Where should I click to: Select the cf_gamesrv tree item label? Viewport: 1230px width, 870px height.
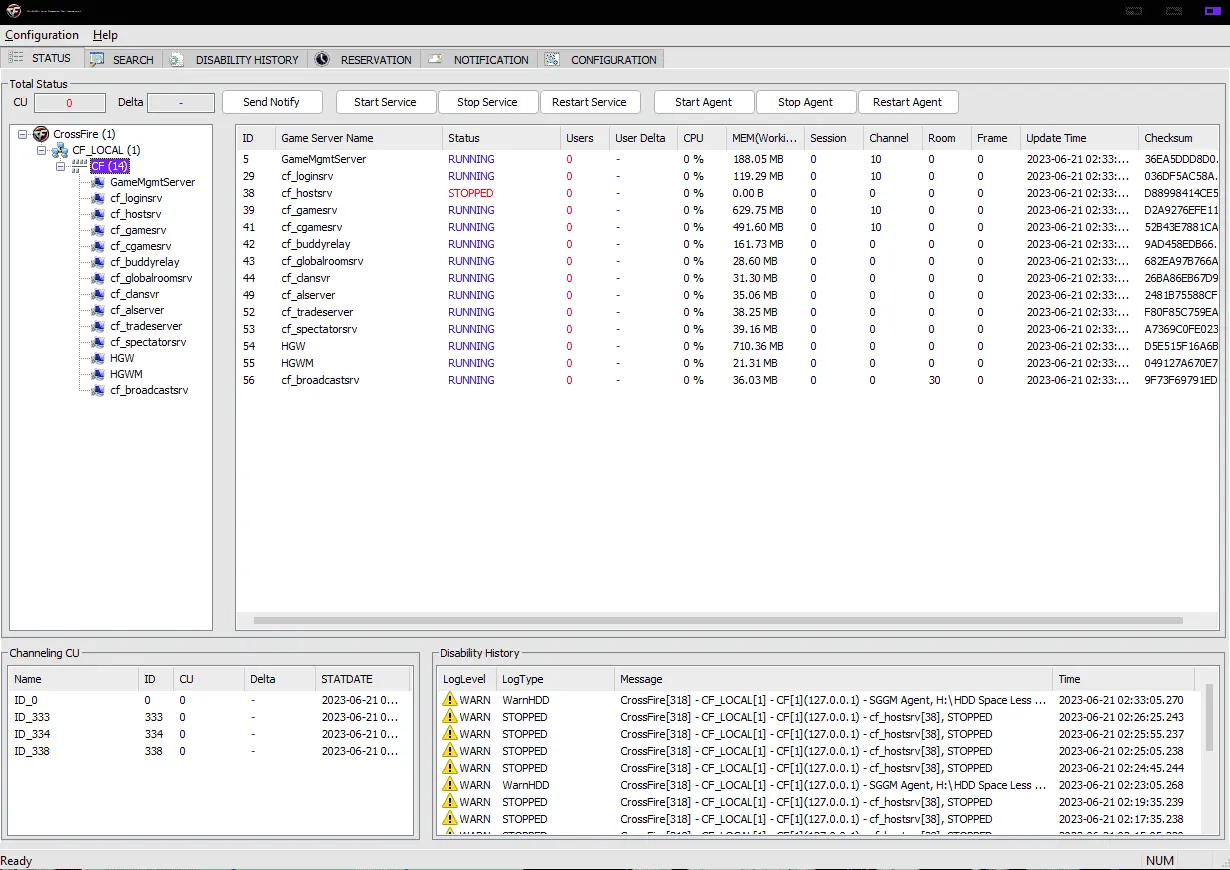tap(136, 230)
